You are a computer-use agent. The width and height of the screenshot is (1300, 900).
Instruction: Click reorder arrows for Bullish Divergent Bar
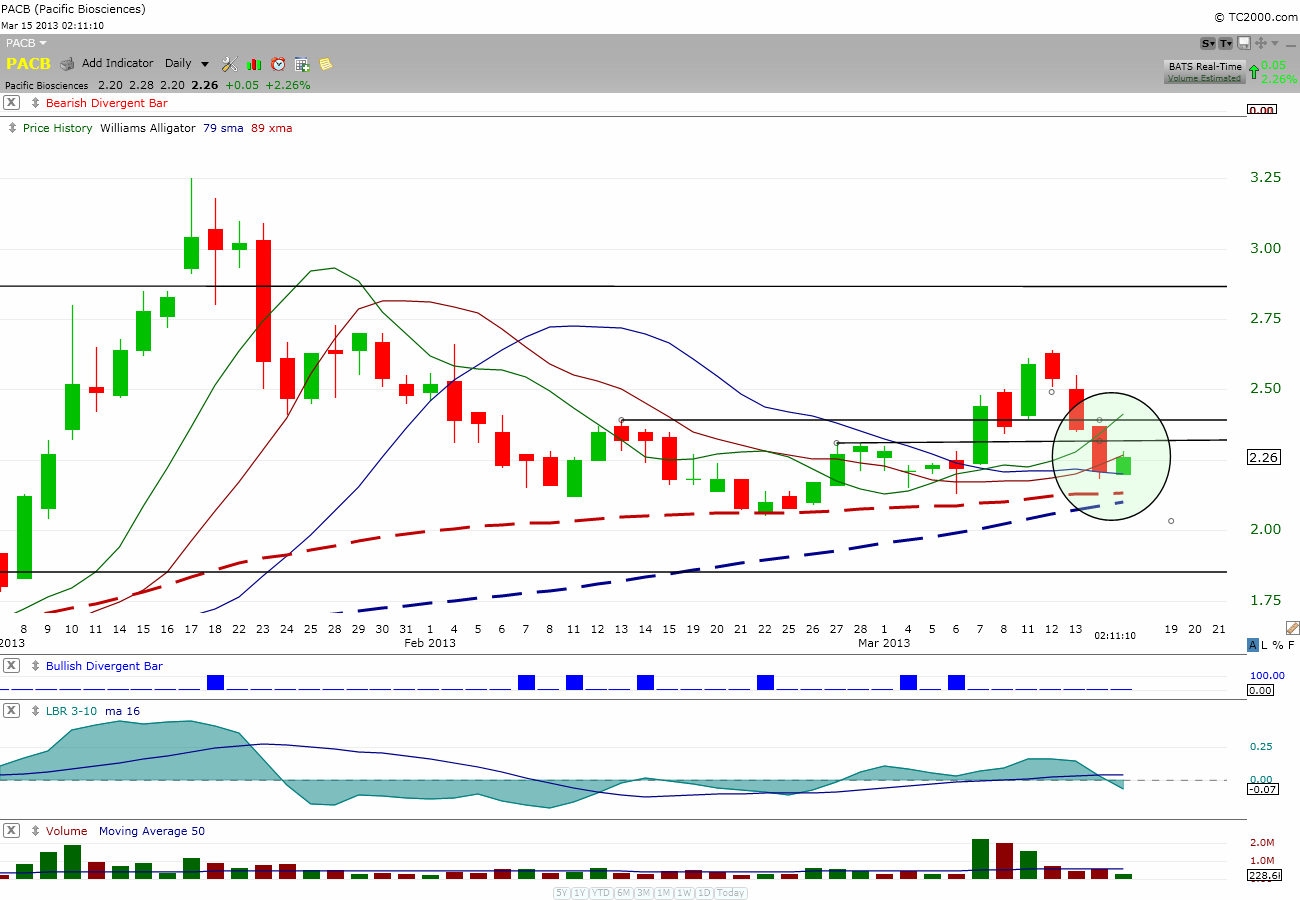(x=36, y=666)
